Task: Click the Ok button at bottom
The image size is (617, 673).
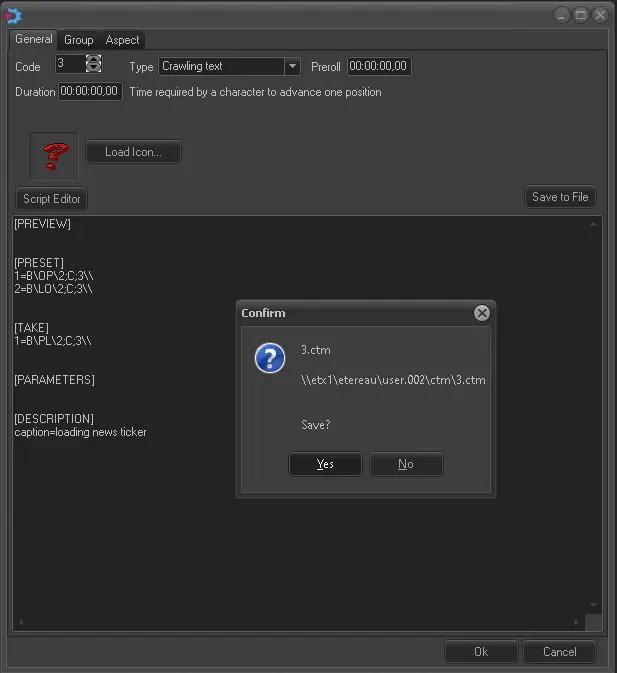Action: tap(481, 652)
